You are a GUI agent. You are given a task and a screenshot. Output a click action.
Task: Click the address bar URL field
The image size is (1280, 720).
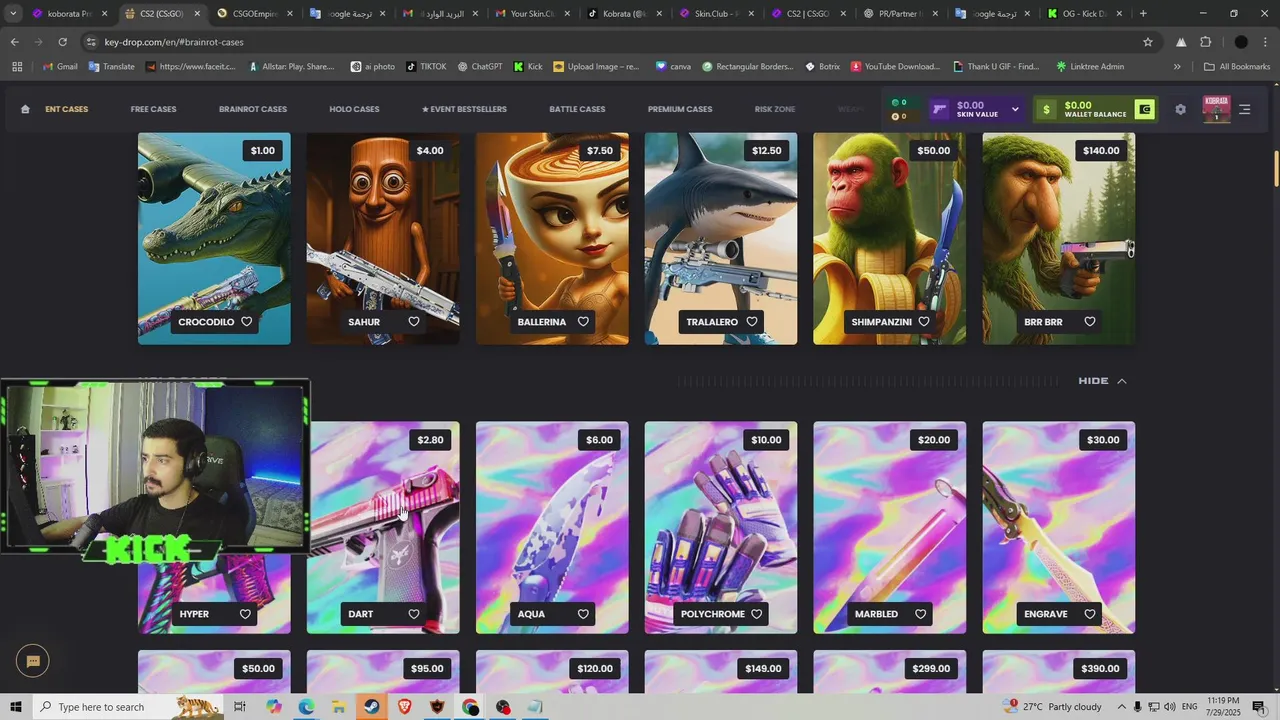click(x=620, y=42)
